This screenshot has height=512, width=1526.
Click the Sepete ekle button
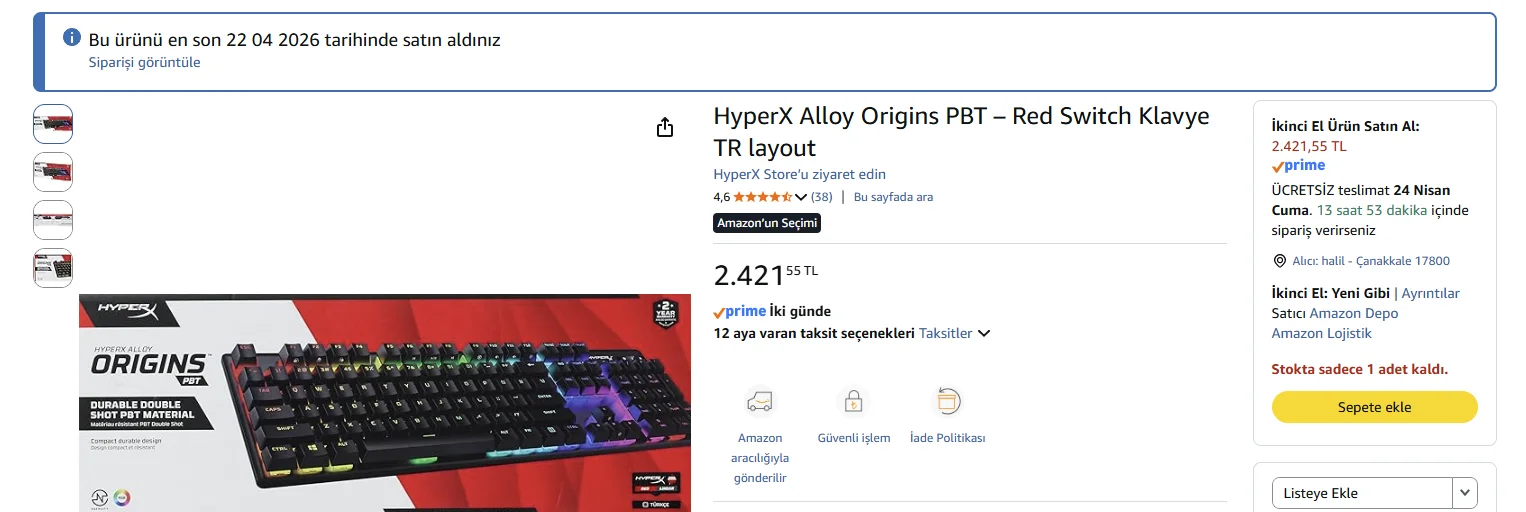[x=1374, y=407]
